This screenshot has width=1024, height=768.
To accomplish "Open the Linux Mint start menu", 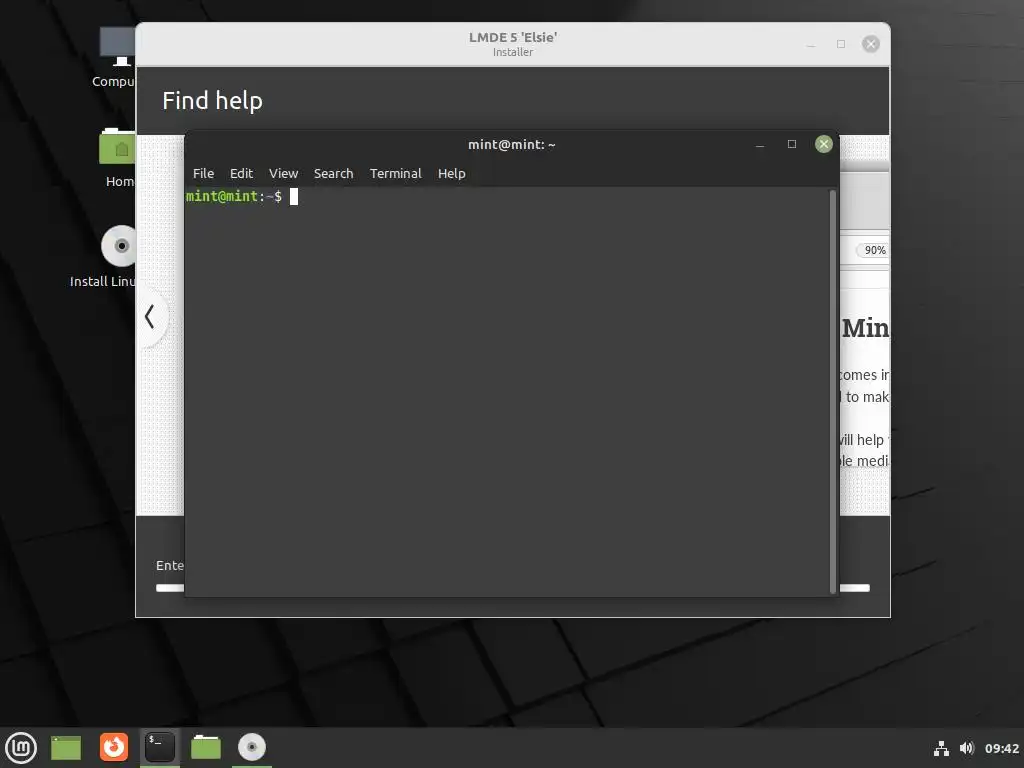I will click(x=21, y=747).
